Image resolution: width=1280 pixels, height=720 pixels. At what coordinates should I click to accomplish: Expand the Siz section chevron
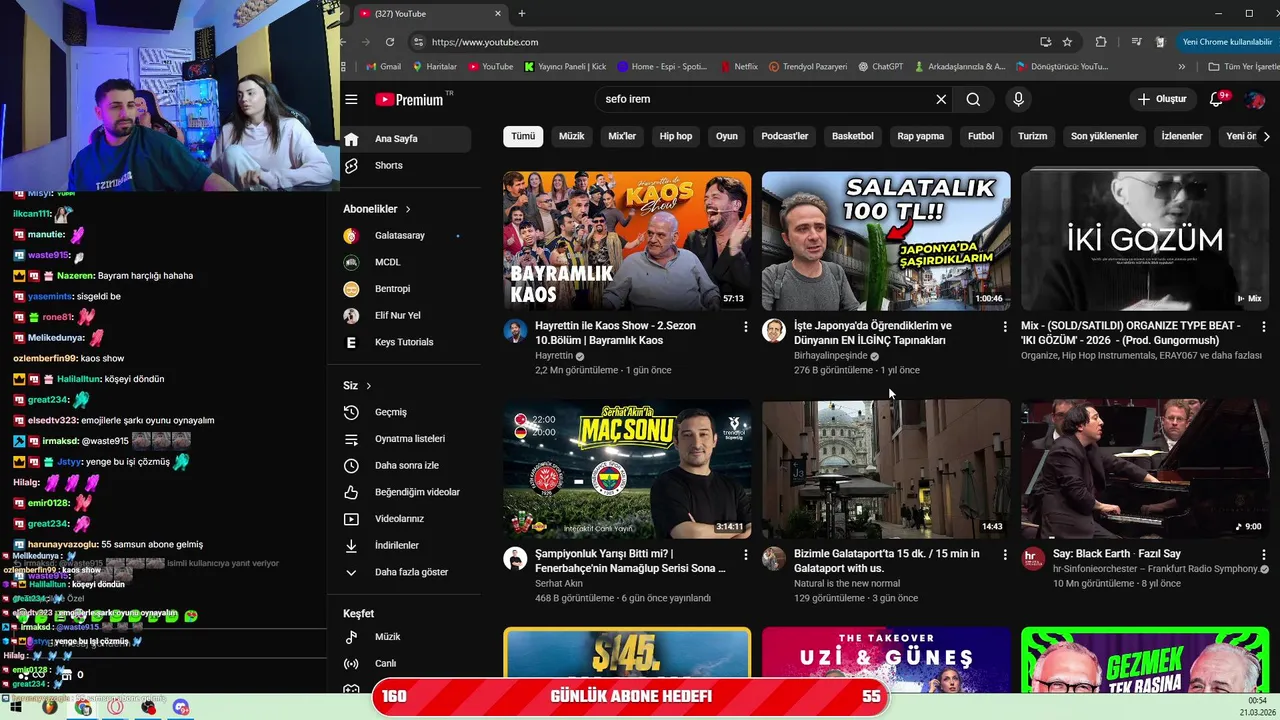pyautogui.click(x=368, y=385)
